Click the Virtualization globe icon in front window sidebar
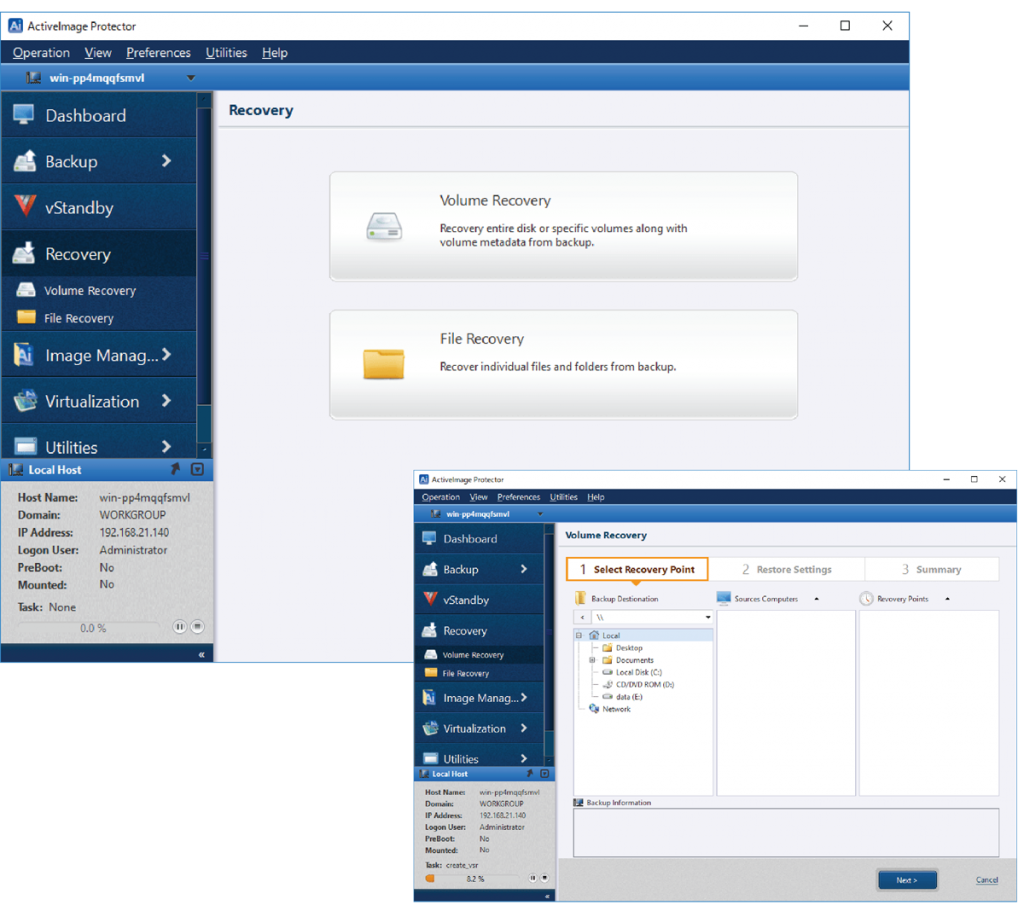 click(429, 728)
